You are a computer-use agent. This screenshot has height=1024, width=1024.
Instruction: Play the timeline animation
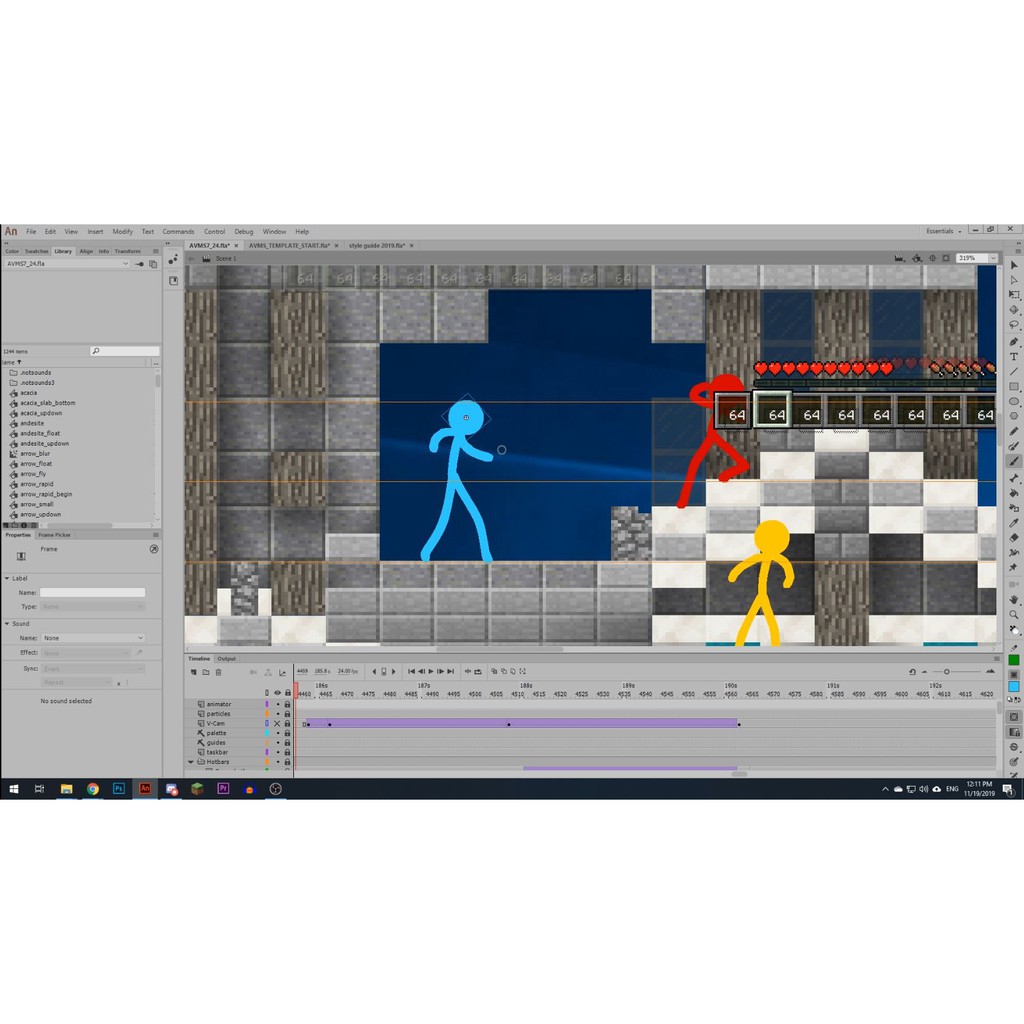click(430, 672)
